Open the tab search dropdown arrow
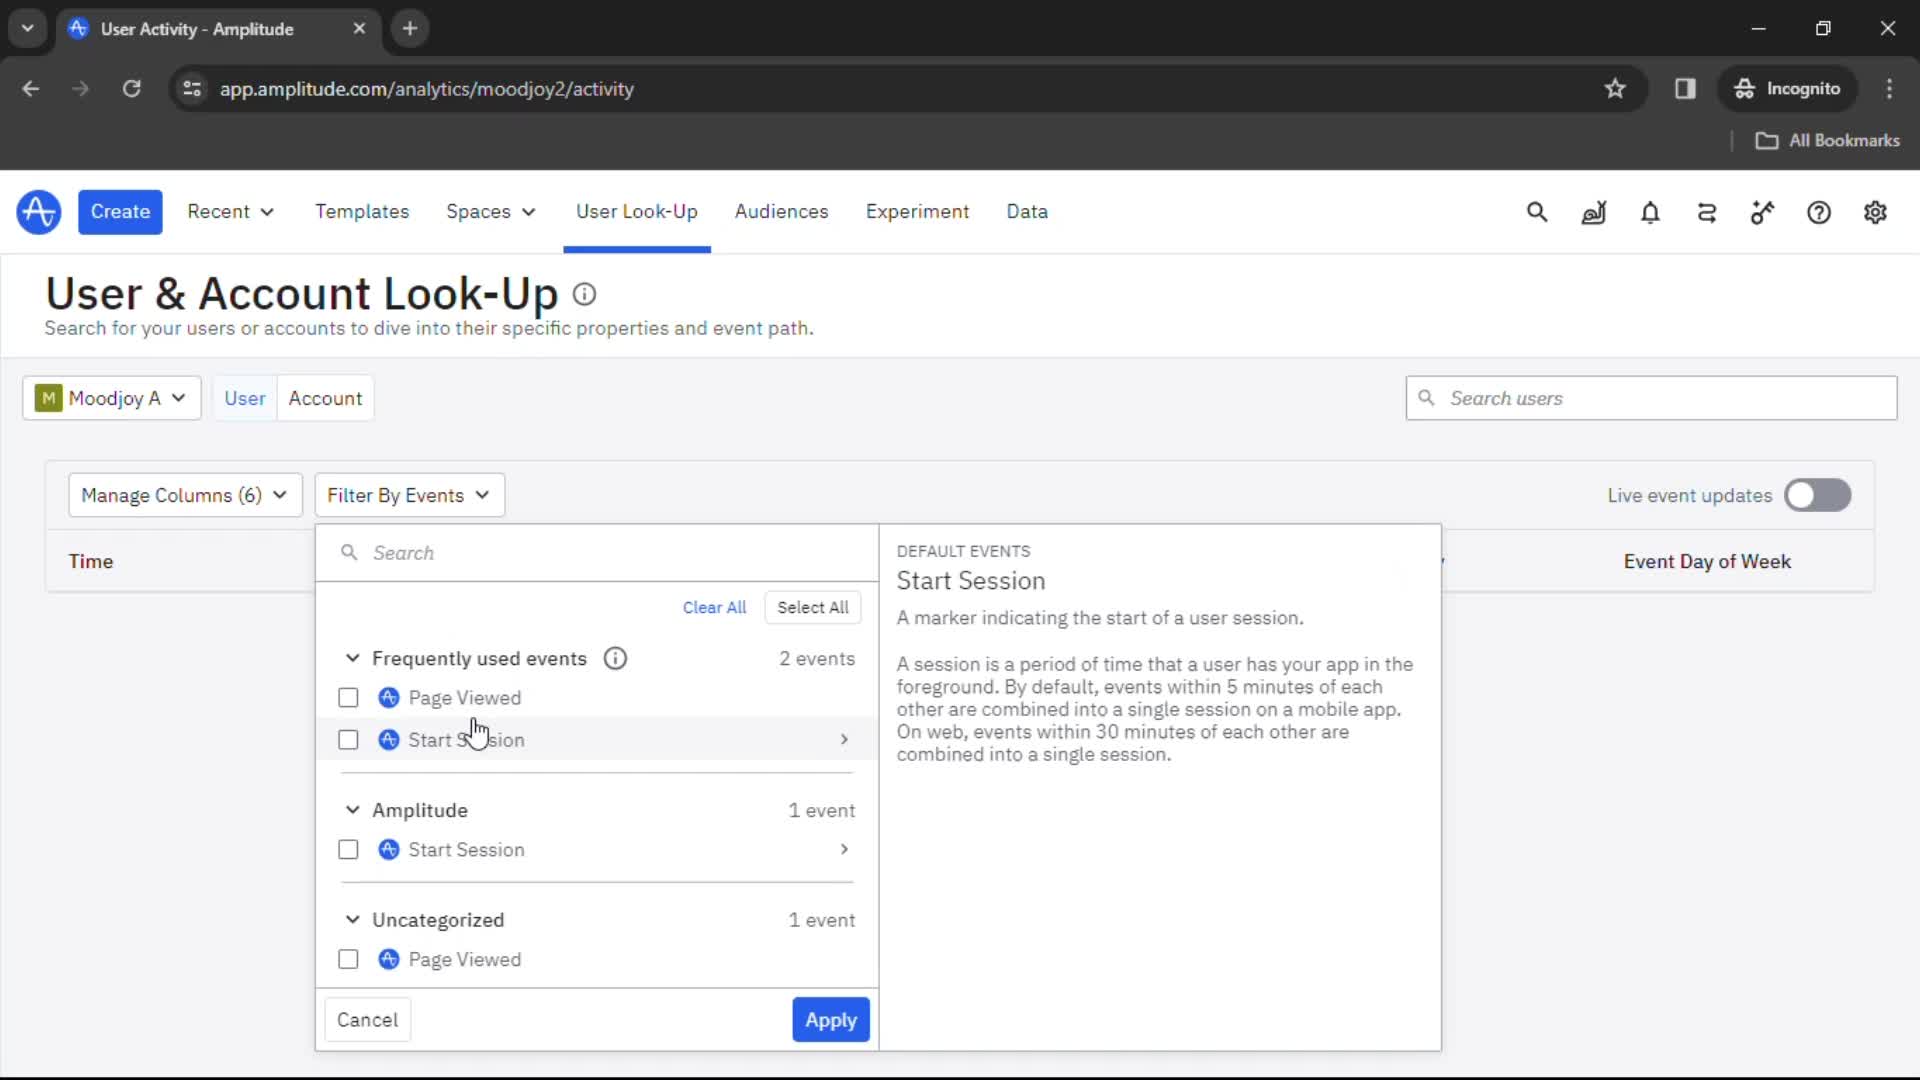This screenshot has width=1920, height=1080. click(x=28, y=29)
